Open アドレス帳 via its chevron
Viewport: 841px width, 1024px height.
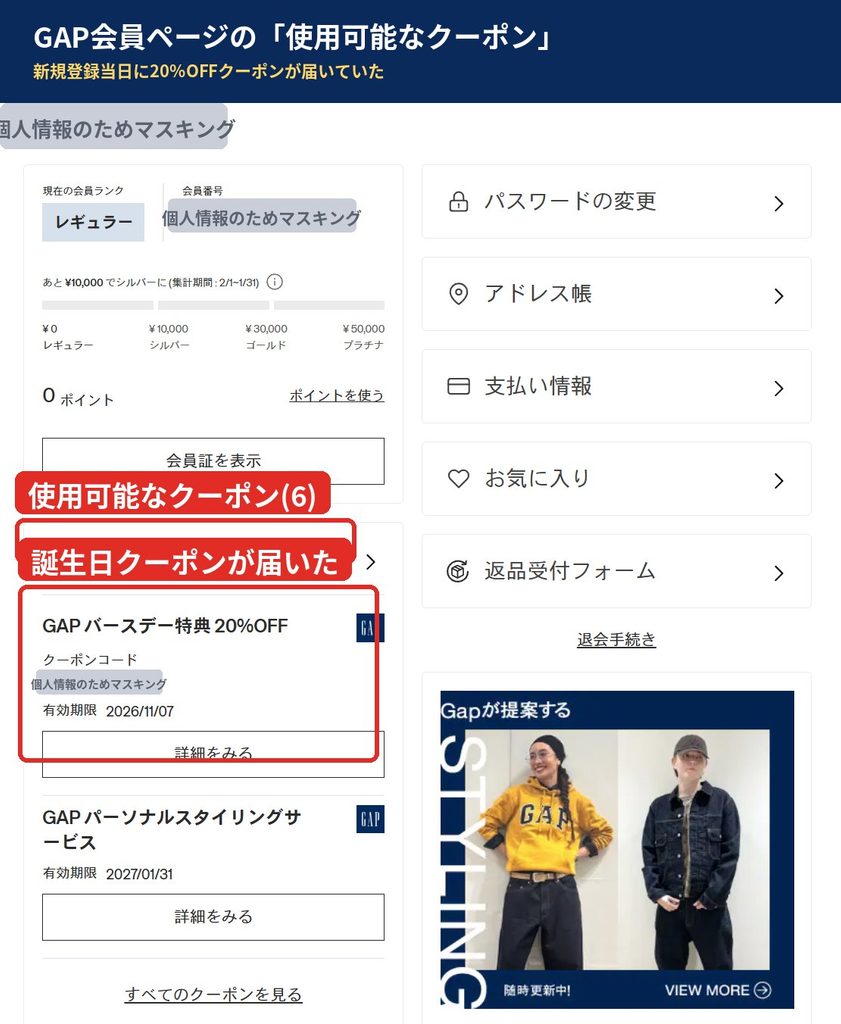[x=778, y=296]
